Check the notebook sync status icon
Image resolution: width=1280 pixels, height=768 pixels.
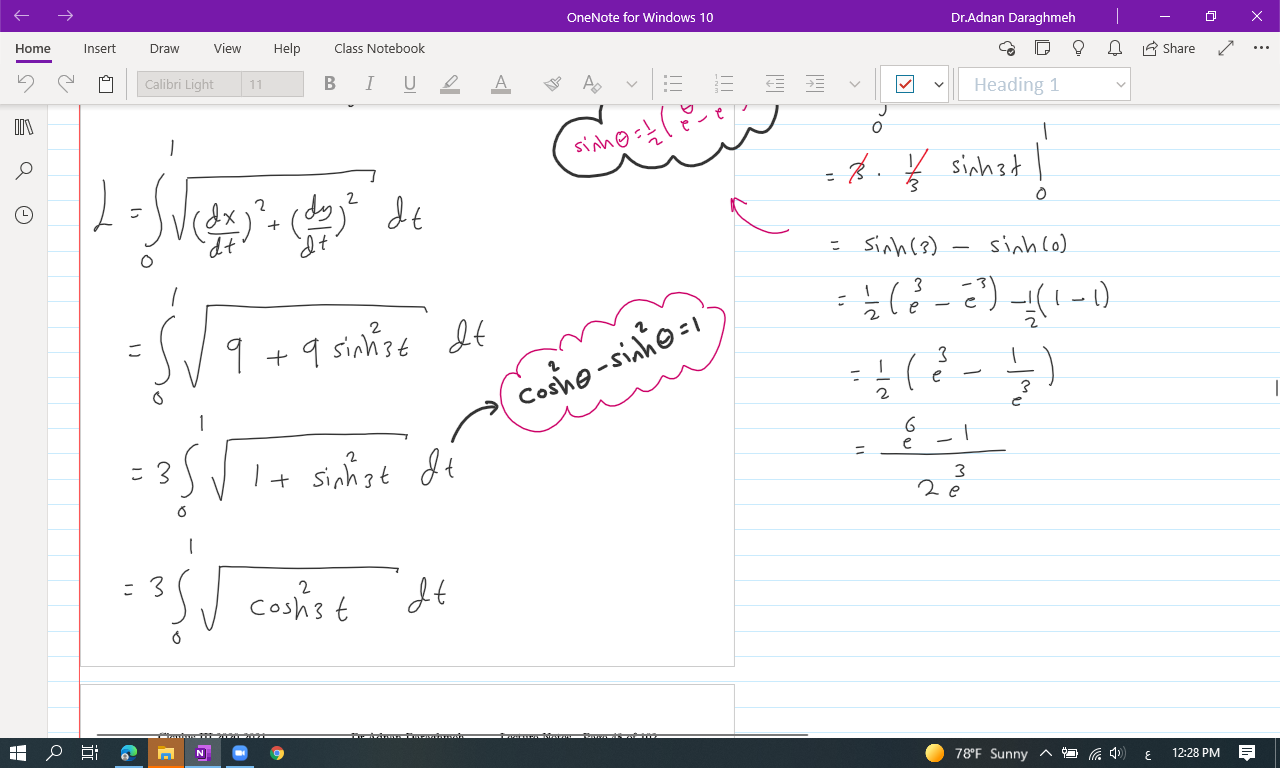(1007, 48)
